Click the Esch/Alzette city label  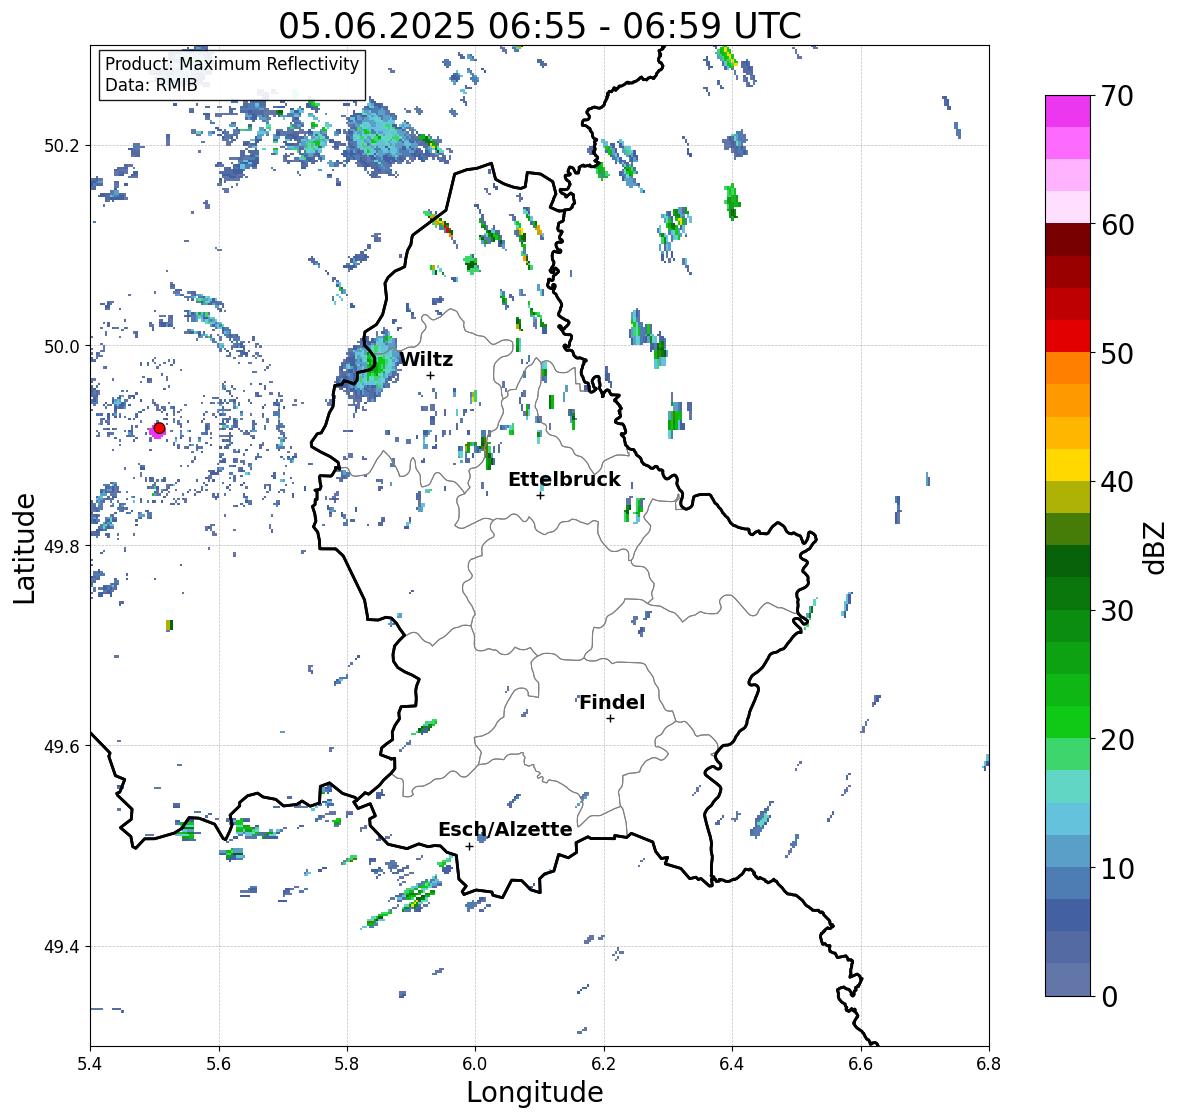(x=505, y=829)
